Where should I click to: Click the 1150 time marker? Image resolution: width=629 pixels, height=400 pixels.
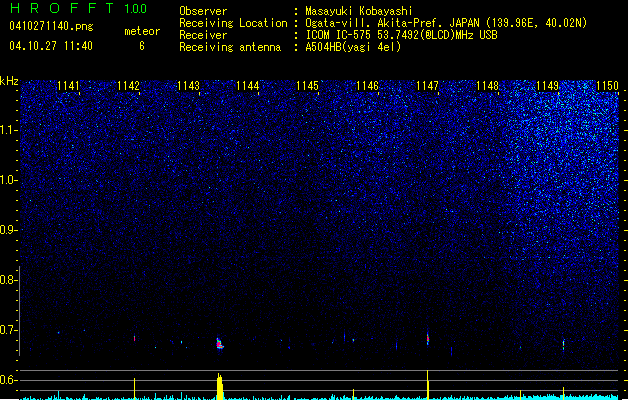point(607,86)
